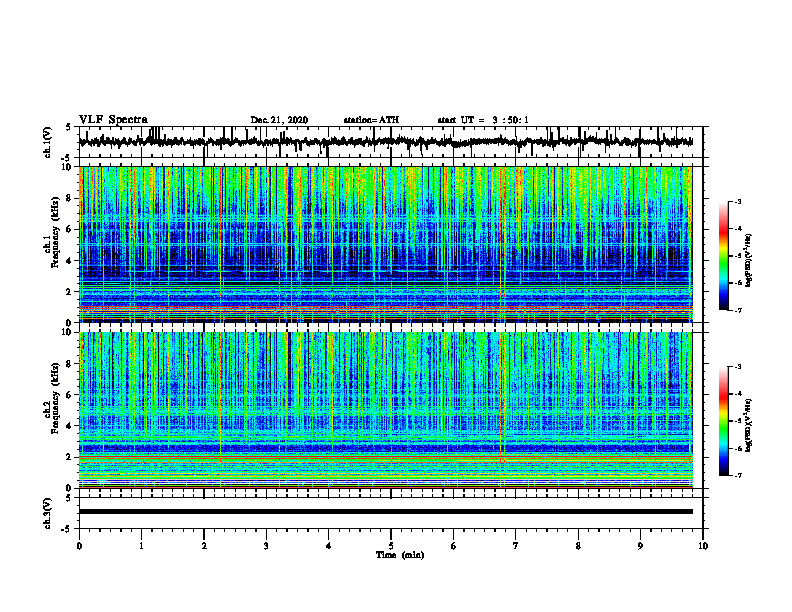The width and height of the screenshot is (792, 612).
Task: Click the '-5' tick on ch.3(V) axis
Action: pyautogui.click(x=67, y=529)
